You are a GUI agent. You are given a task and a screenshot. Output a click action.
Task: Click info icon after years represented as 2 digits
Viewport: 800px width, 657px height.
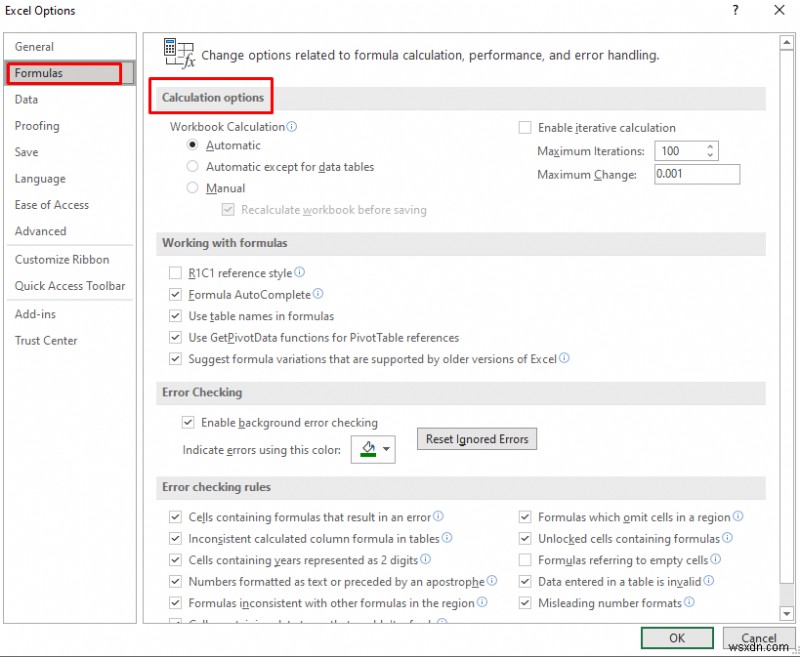click(425, 559)
